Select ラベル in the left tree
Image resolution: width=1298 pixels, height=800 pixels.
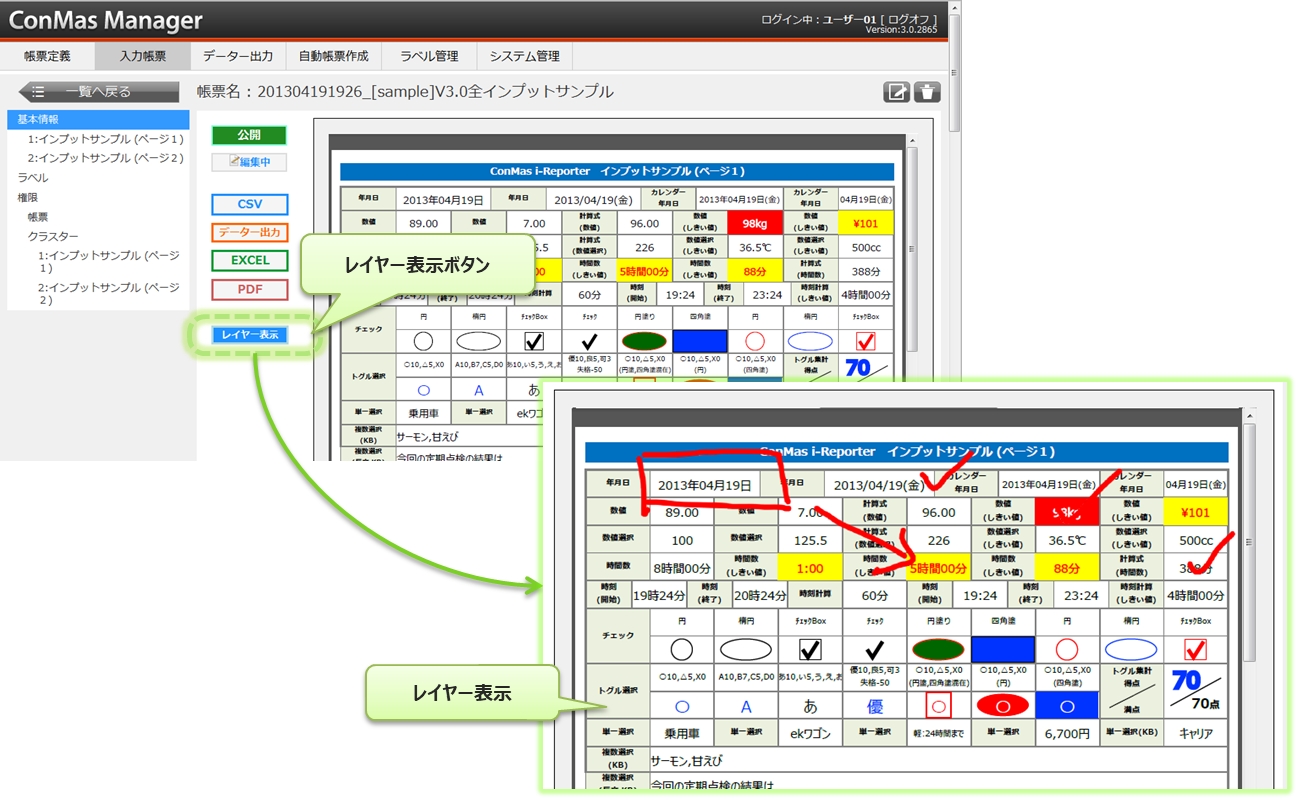[x=33, y=178]
